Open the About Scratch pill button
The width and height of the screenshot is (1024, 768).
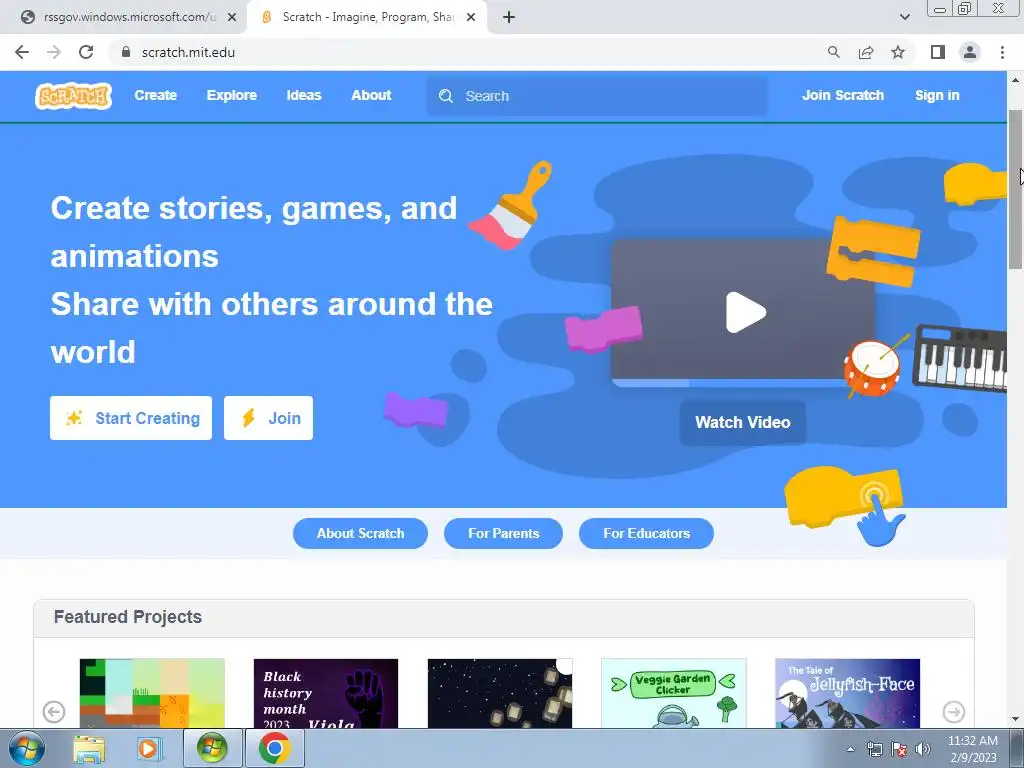point(360,534)
